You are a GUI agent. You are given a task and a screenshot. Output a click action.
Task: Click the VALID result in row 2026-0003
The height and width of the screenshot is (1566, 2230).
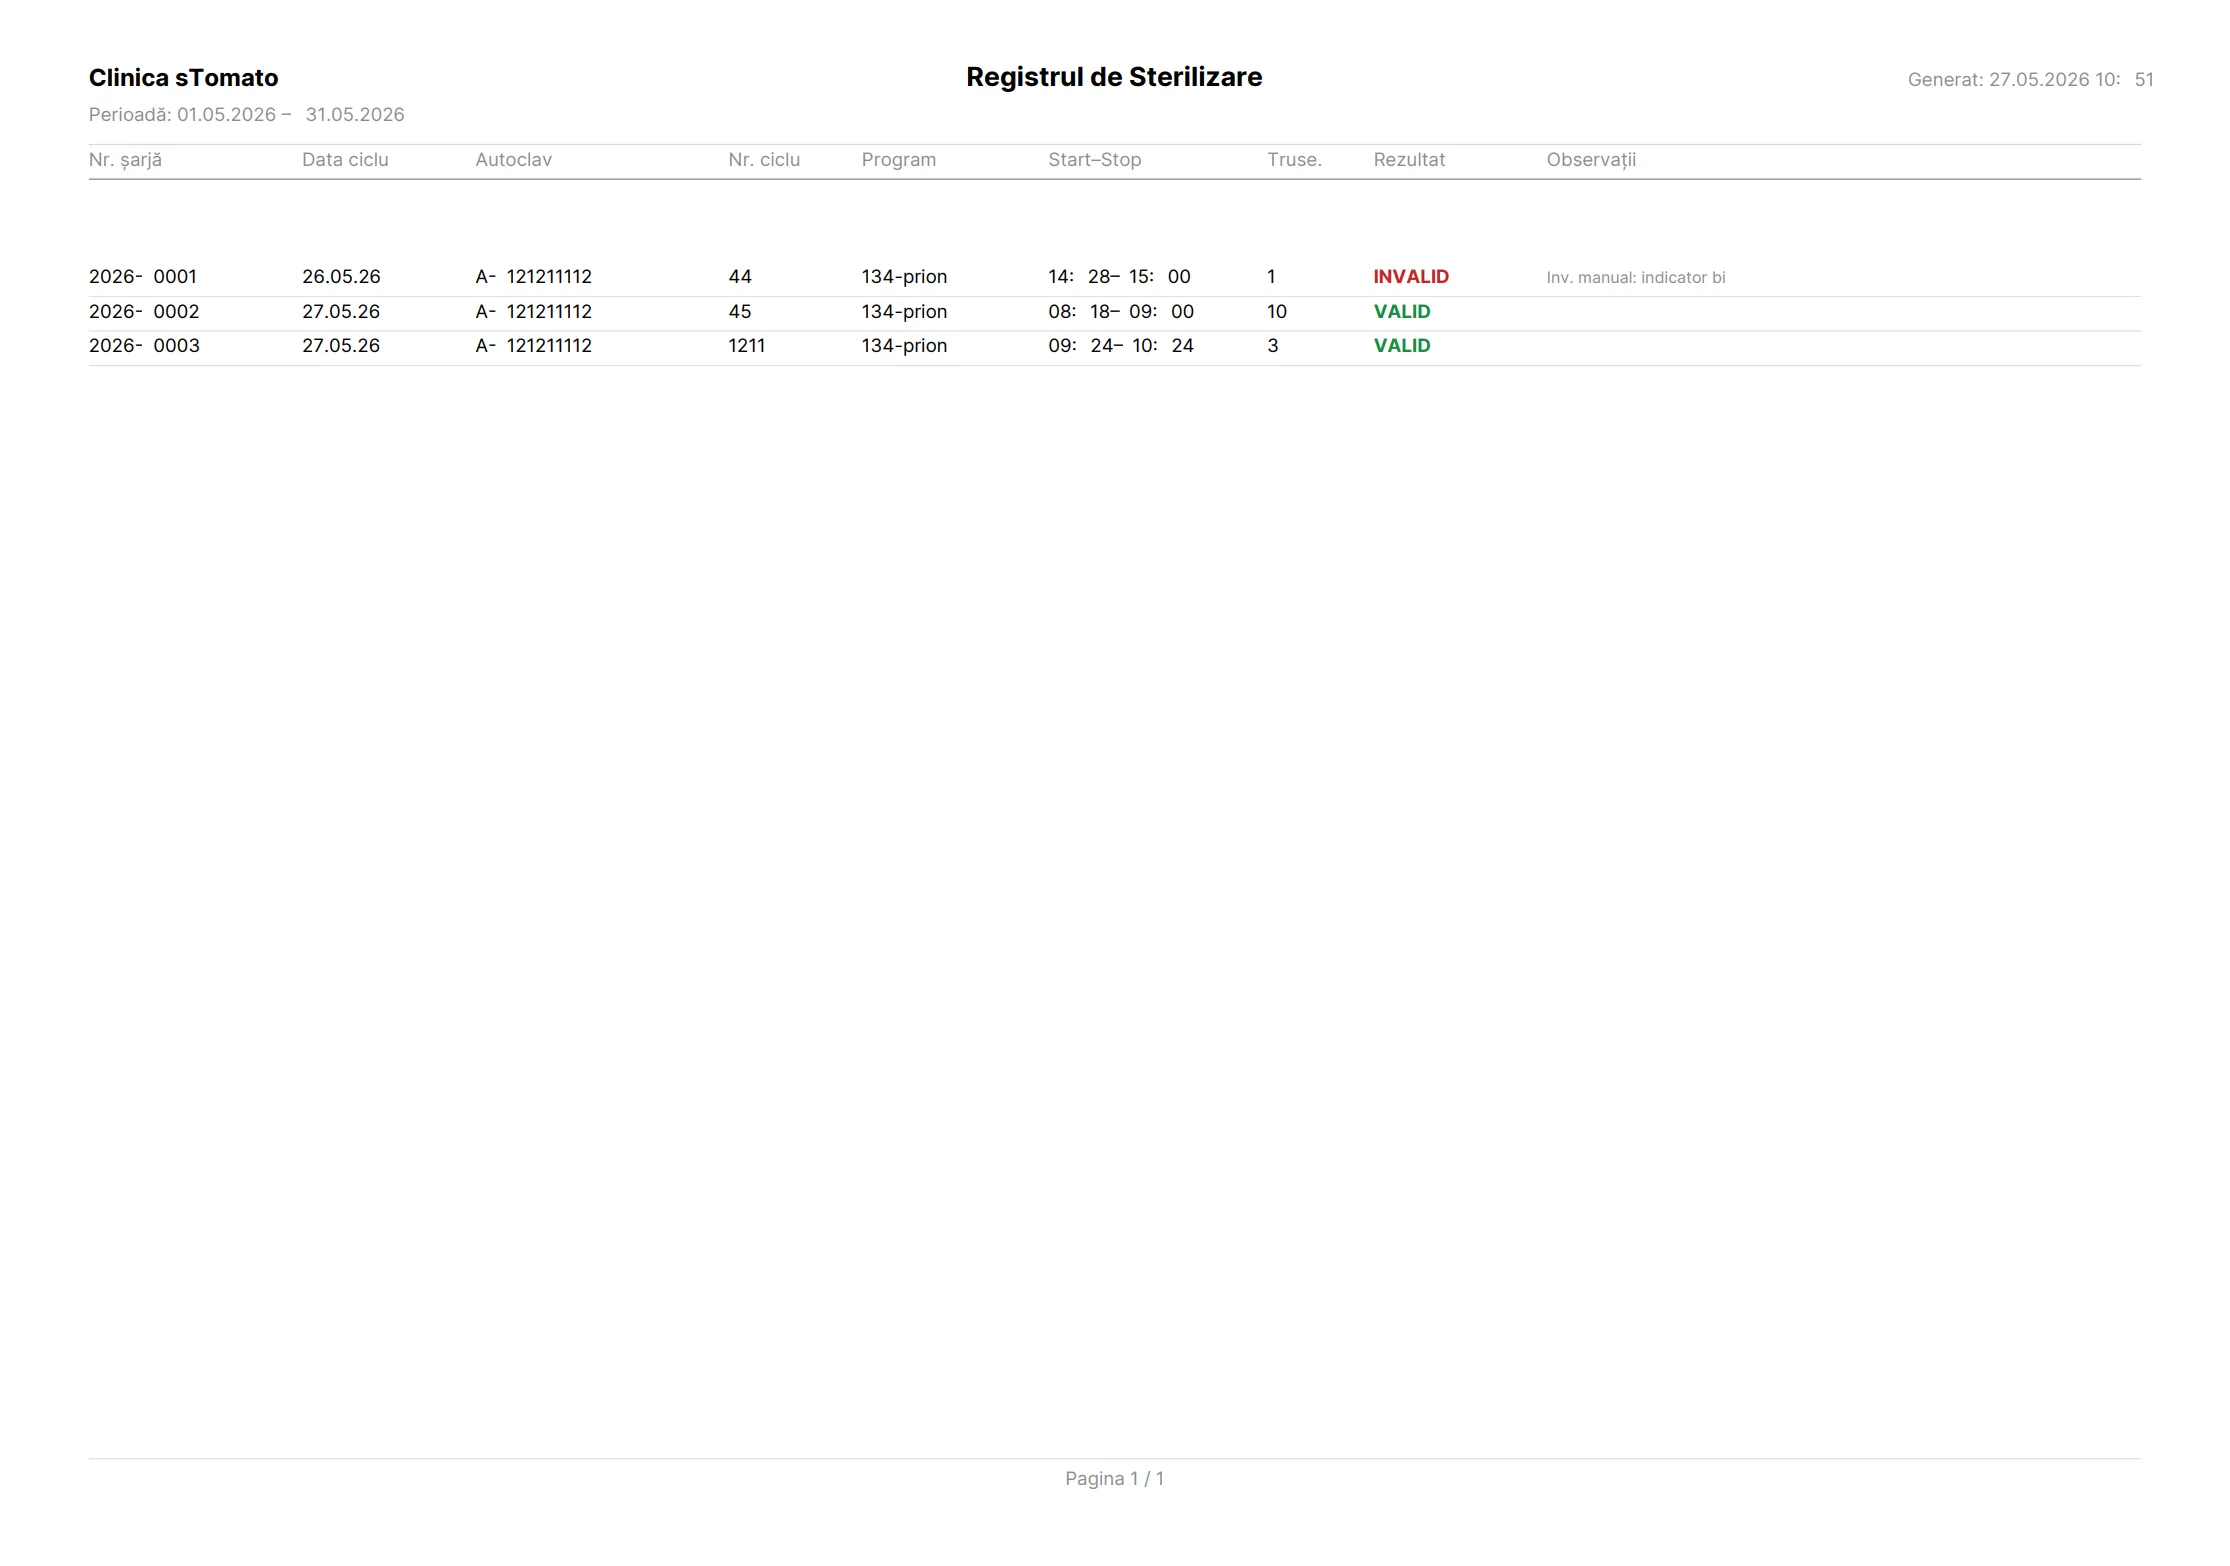pos(1402,346)
